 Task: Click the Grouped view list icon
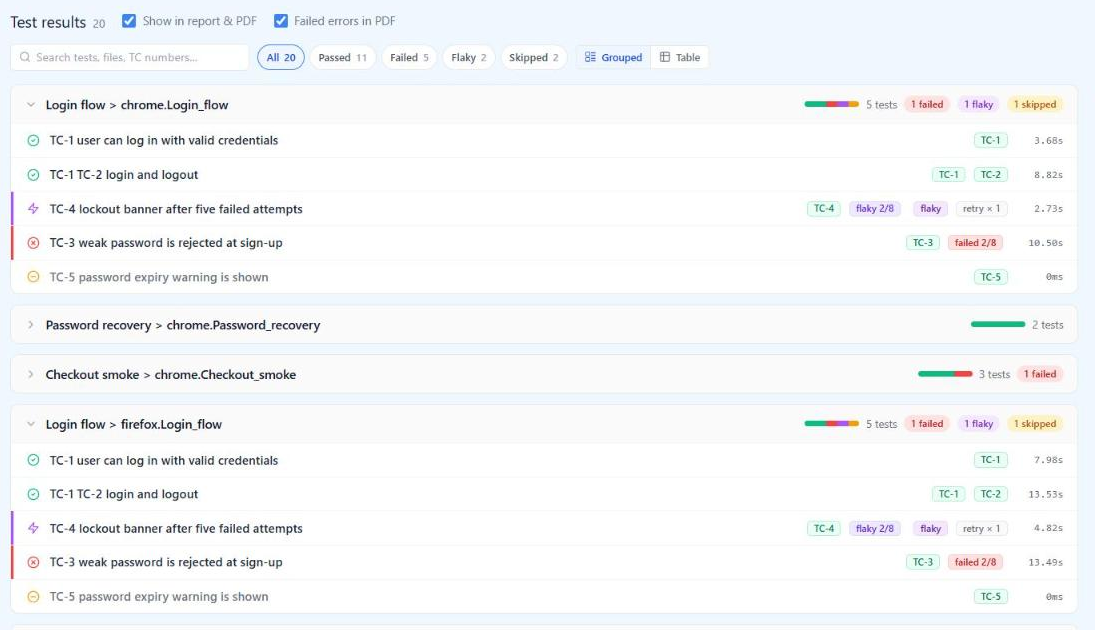(x=590, y=57)
